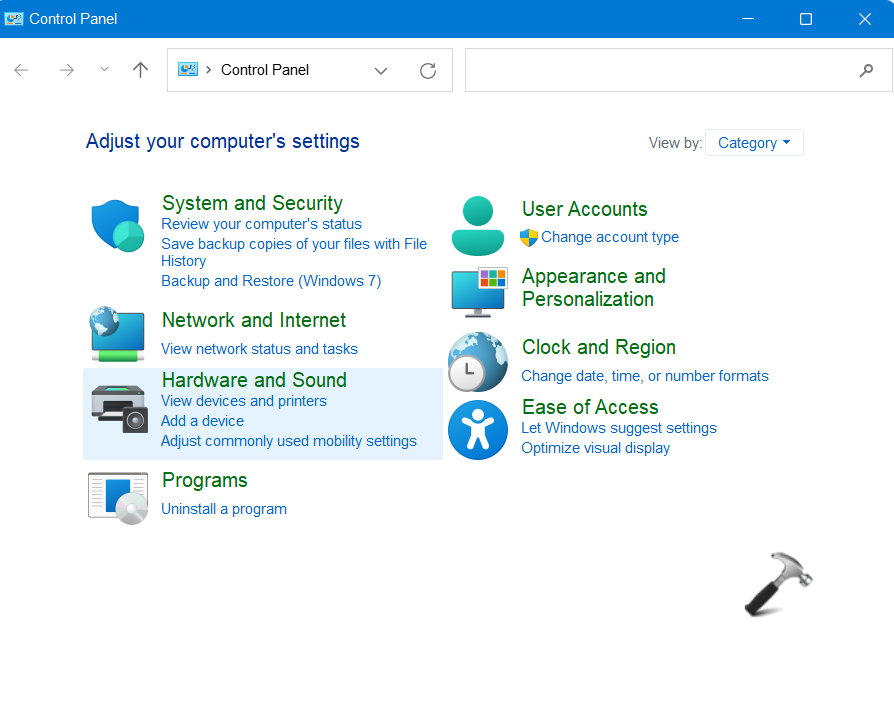Click the Clock and Region globe icon

tap(478, 361)
